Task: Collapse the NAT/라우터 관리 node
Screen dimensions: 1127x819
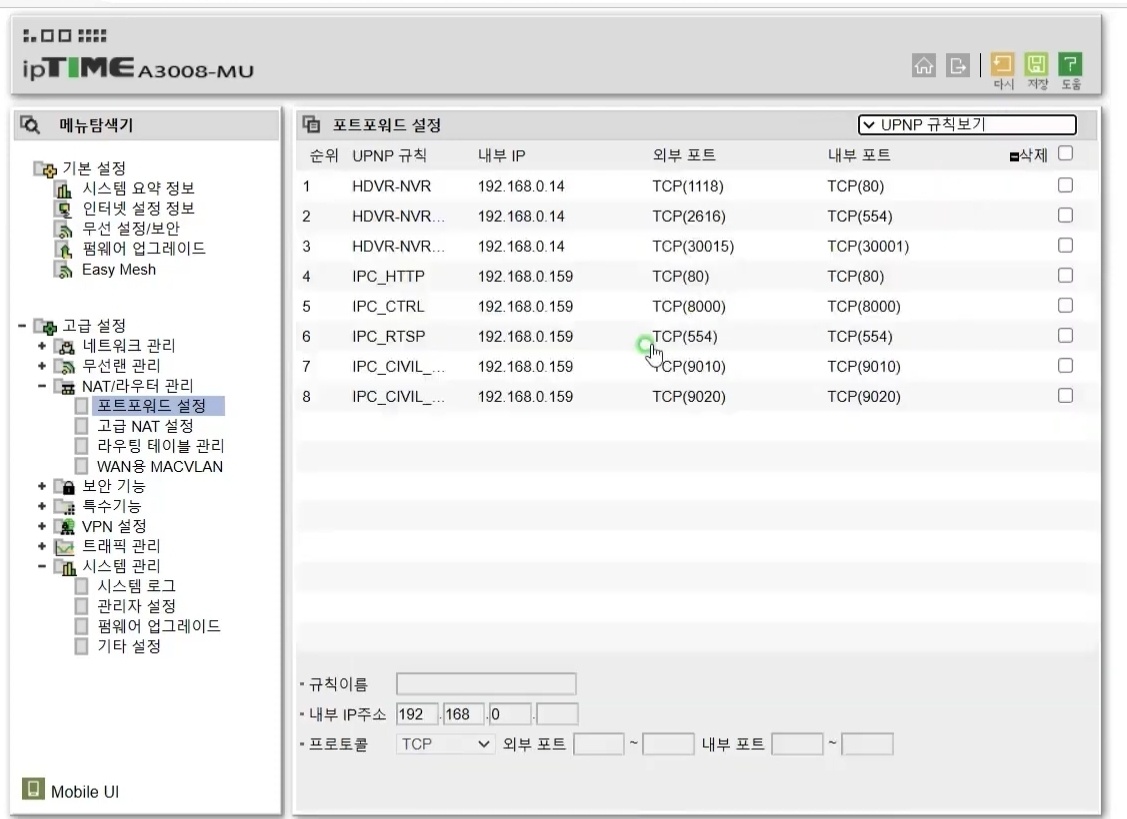Action: pyautogui.click(x=42, y=386)
